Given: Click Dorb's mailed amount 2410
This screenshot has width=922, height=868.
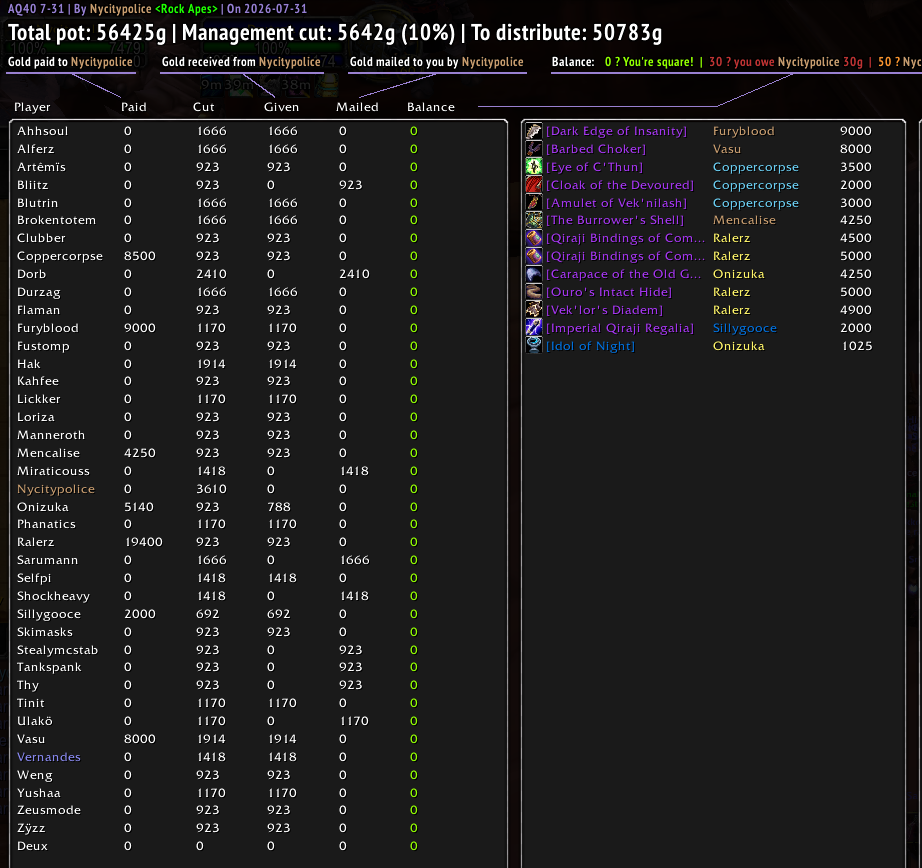Looking at the screenshot, I should coord(355,274).
